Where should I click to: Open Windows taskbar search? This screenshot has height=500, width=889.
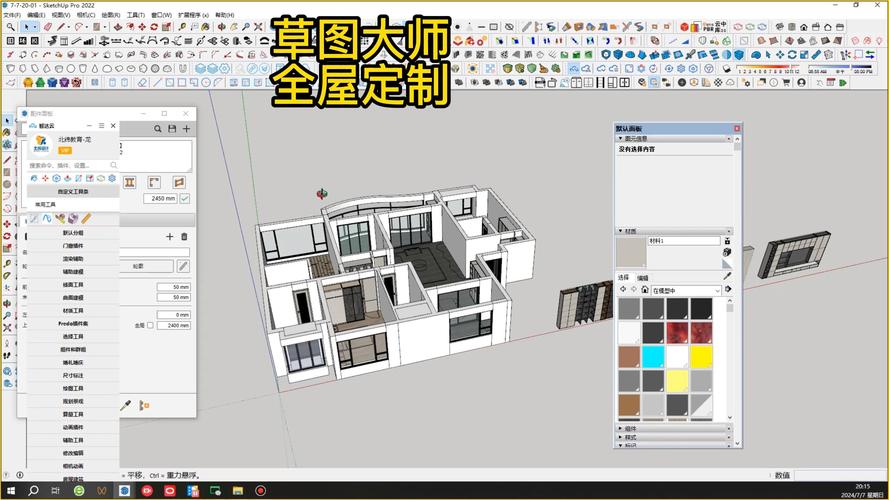pos(33,490)
